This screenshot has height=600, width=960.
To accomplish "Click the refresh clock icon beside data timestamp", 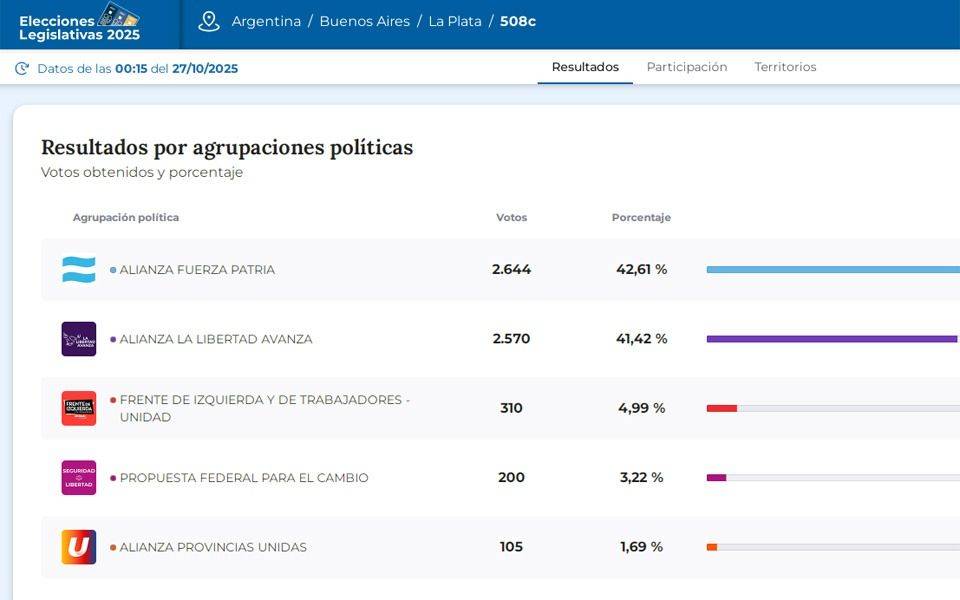I will [22, 68].
